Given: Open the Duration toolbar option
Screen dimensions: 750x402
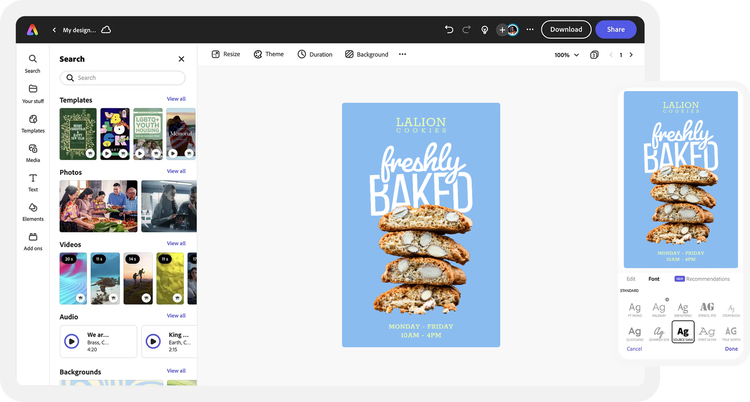Looking at the screenshot, I should (315, 54).
